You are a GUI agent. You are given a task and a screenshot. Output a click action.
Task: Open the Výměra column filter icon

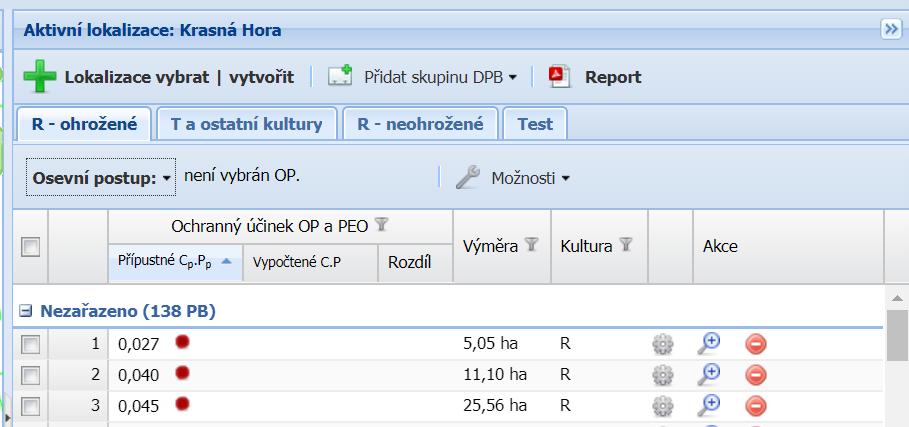(x=530, y=245)
